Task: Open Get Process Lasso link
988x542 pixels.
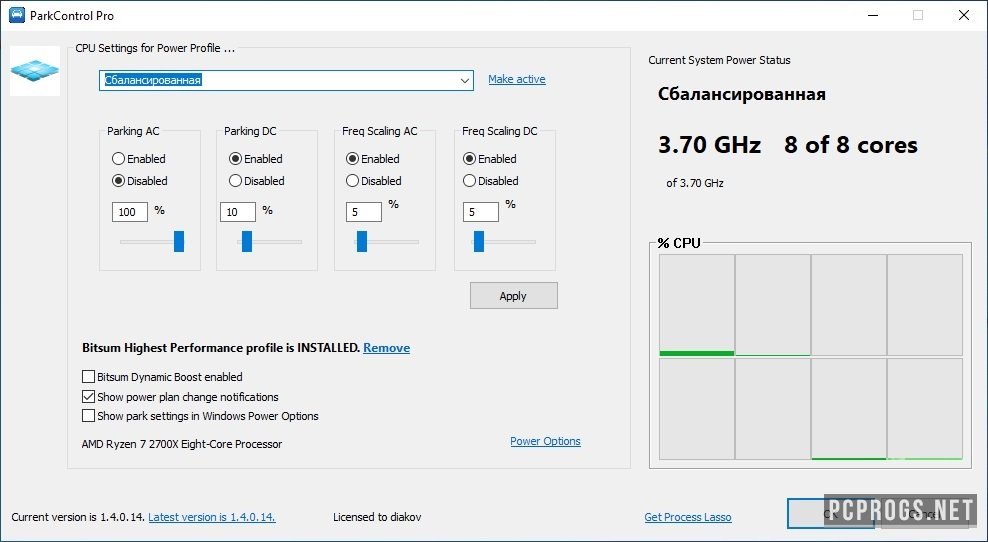Action: 687,517
